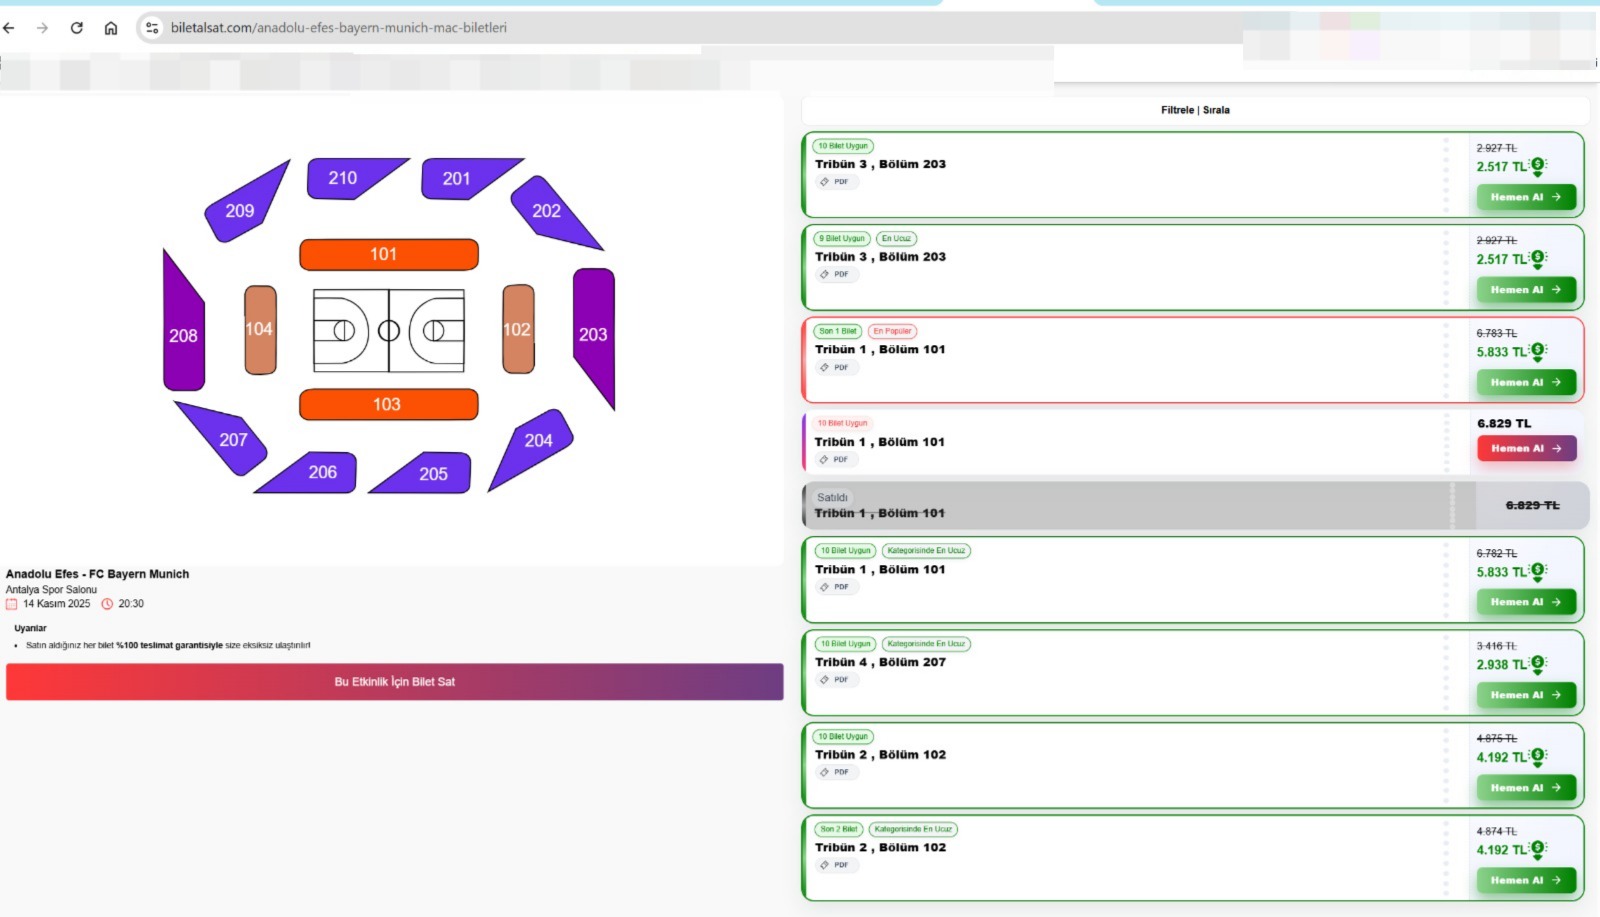This screenshot has height=917, width=1600.
Task: Click Kategorisinde En Ucuz tag on Bölüm 207
Action: point(926,644)
